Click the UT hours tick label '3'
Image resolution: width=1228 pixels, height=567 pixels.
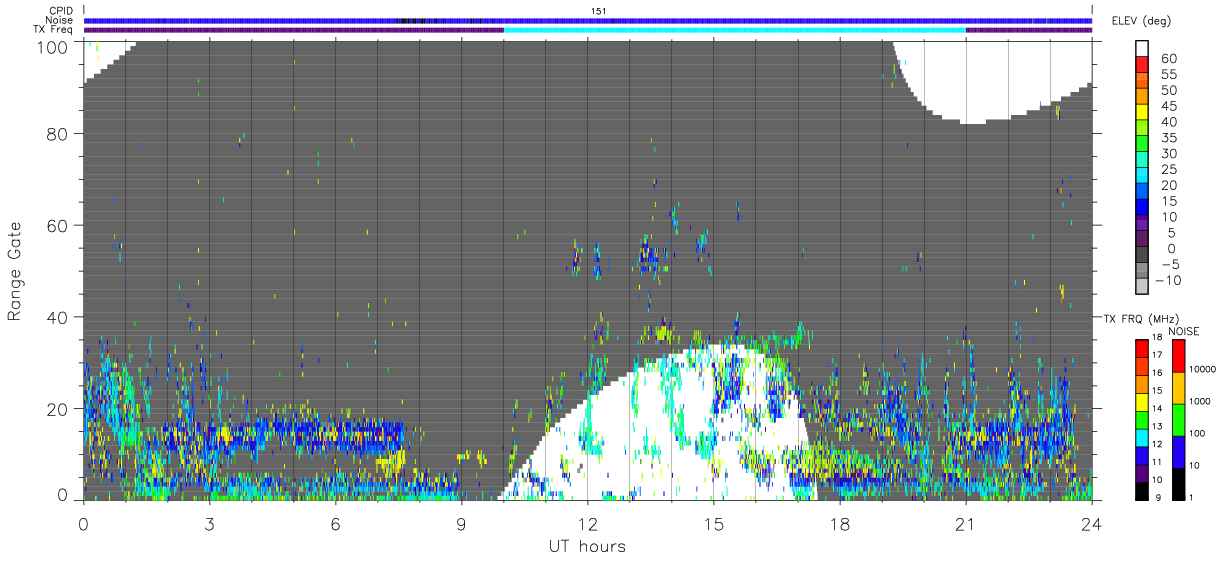pos(209,523)
